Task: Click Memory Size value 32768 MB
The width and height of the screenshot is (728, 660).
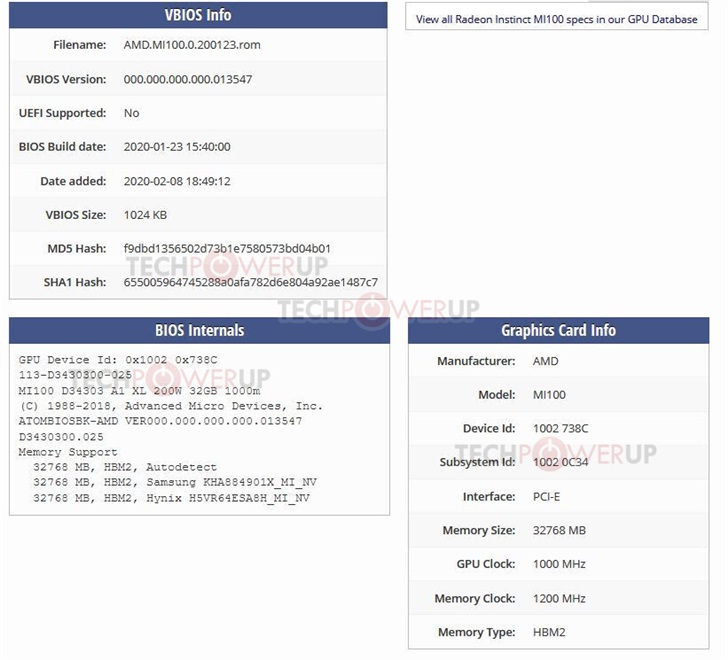Action: coord(559,531)
